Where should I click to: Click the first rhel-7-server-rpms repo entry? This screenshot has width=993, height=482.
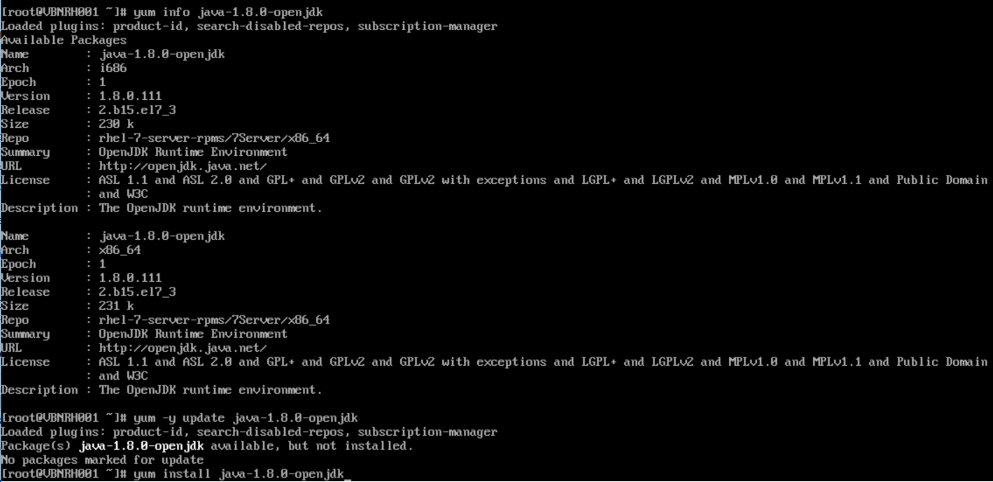[x=215, y=138]
